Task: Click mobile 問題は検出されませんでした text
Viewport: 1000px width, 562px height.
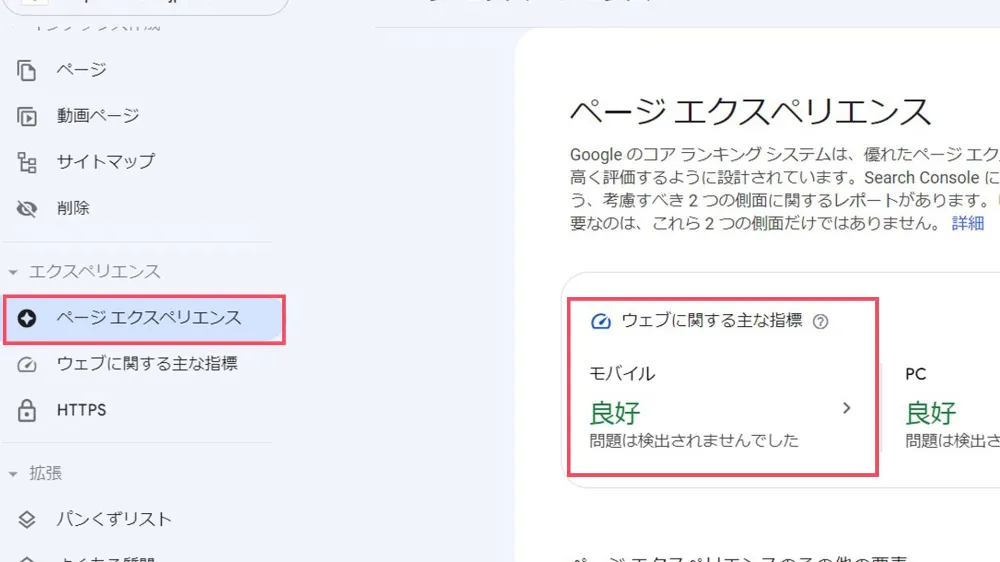Action: [x=694, y=441]
